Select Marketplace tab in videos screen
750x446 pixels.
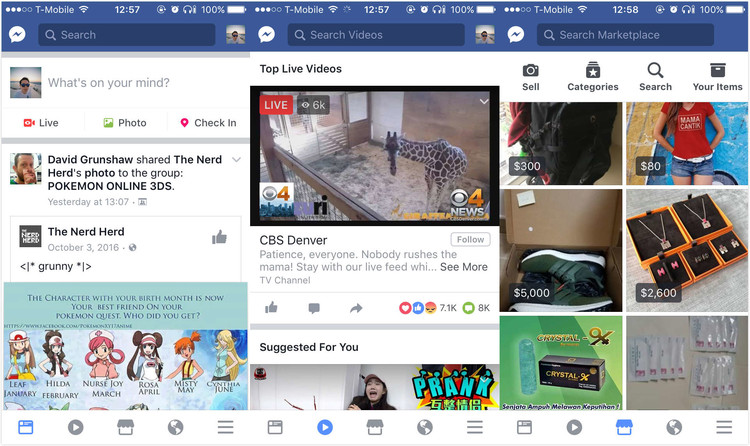tap(375, 427)
